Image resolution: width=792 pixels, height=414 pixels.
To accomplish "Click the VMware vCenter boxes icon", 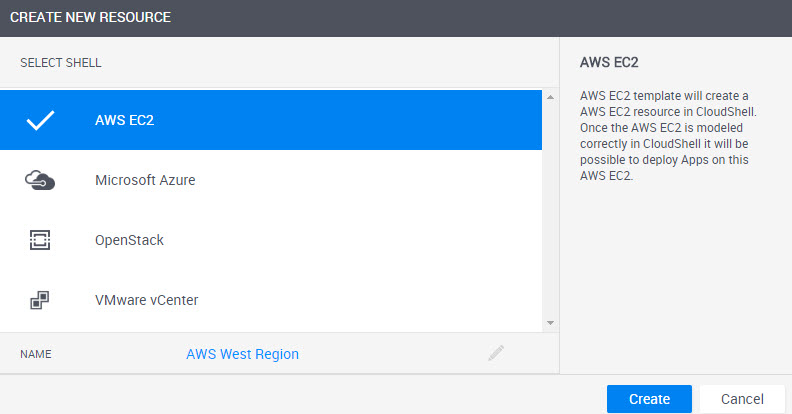I will coord(40,300).
